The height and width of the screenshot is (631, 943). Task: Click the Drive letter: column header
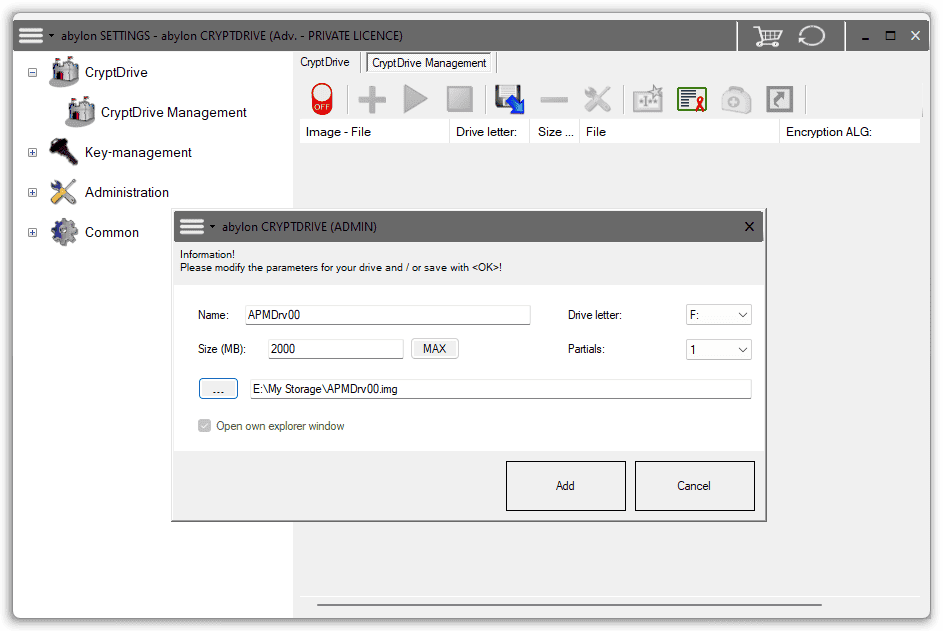click(489, 132)
